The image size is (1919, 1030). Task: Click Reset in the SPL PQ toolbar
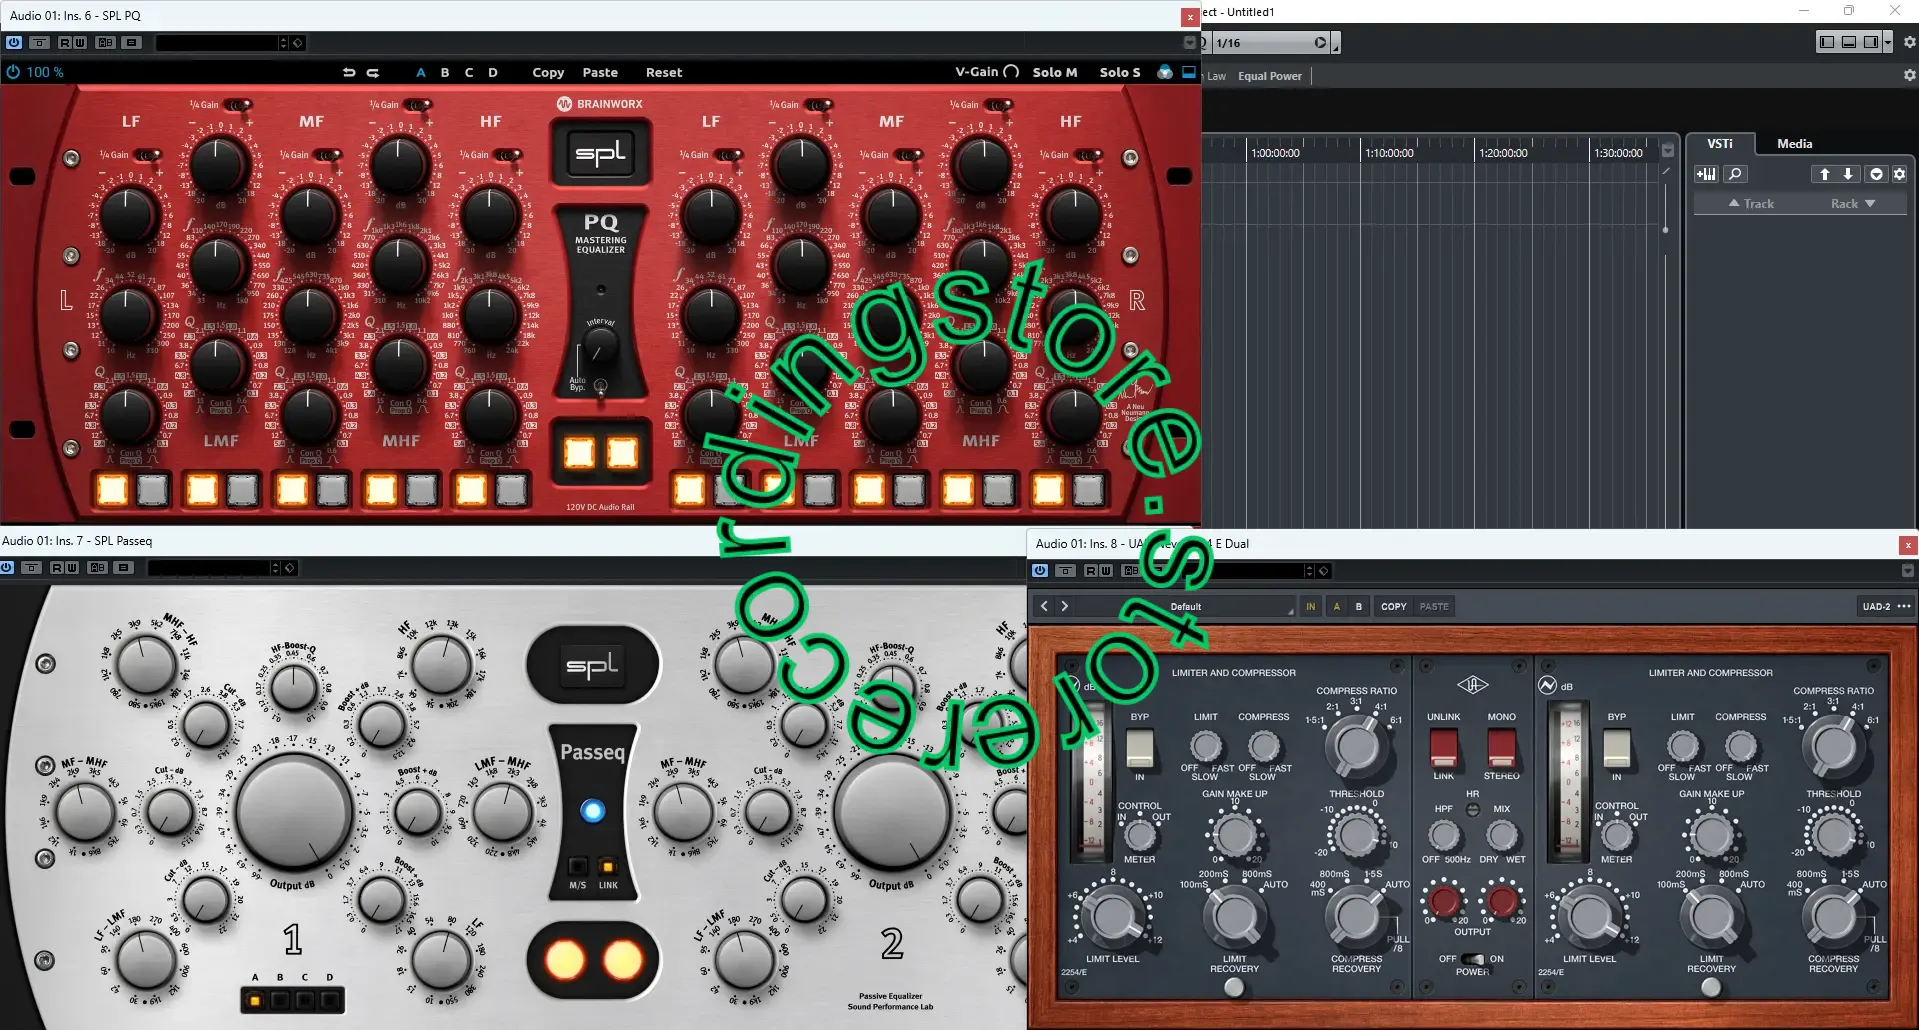tap(664, 72)
